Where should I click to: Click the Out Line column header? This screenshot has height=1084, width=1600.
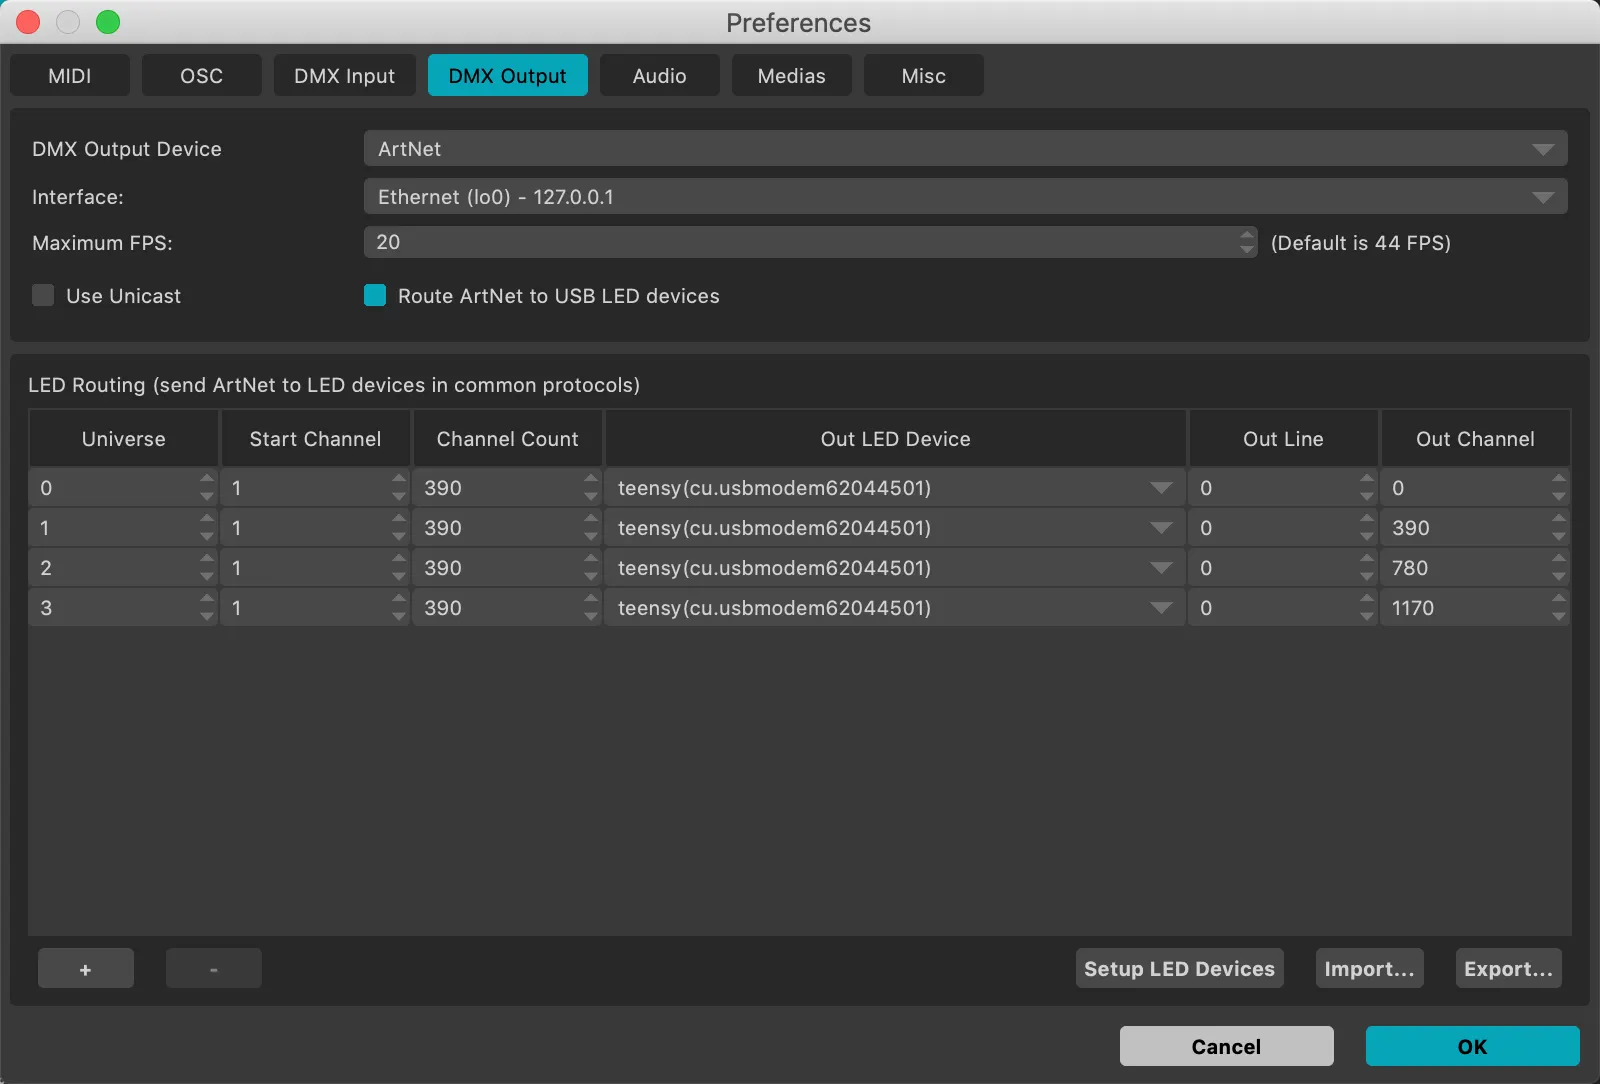point(1283,439)
